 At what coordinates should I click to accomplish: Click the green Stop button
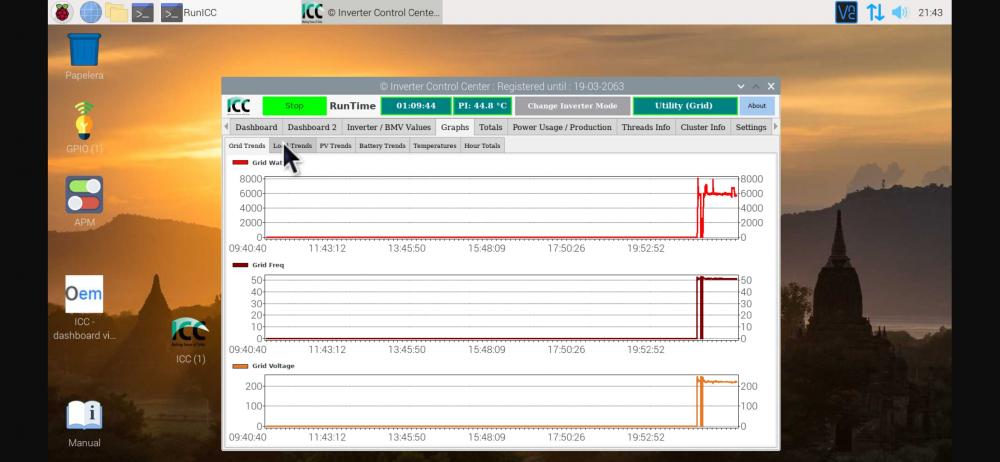[294, 106]
